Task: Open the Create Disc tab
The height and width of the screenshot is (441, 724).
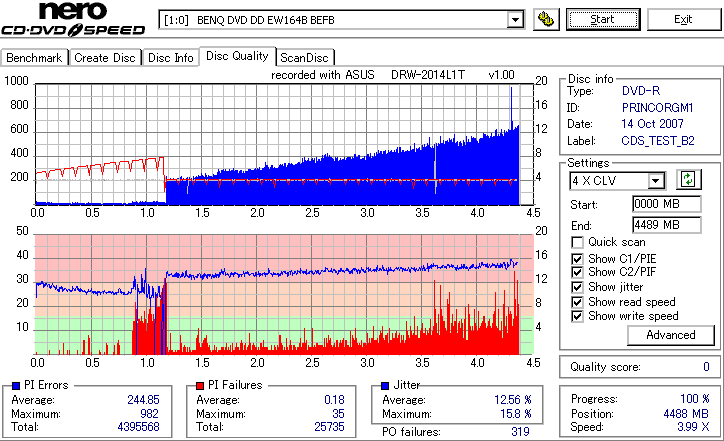Action: click(x=105, y=58)
